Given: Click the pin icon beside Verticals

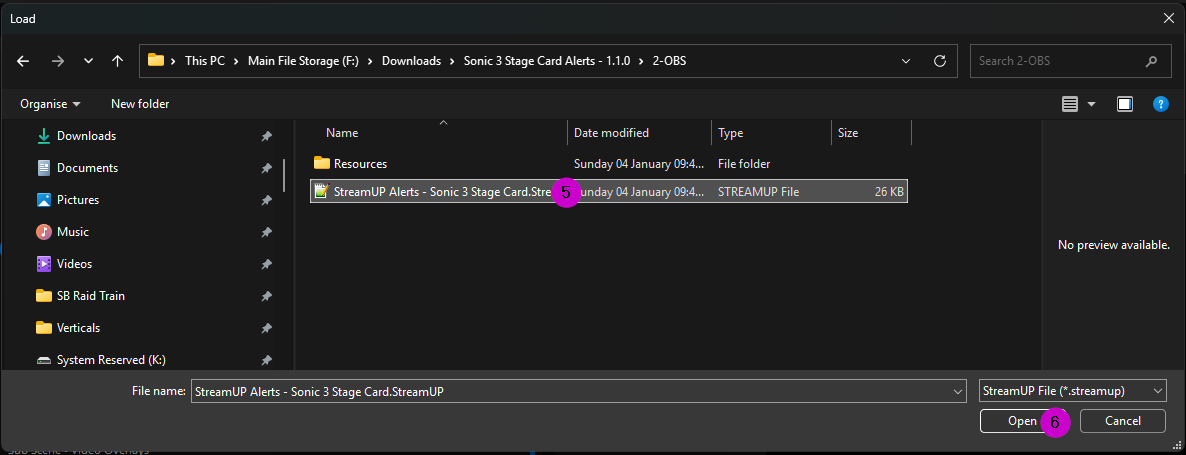Looking at the screenshot, I should click(266, 327).
